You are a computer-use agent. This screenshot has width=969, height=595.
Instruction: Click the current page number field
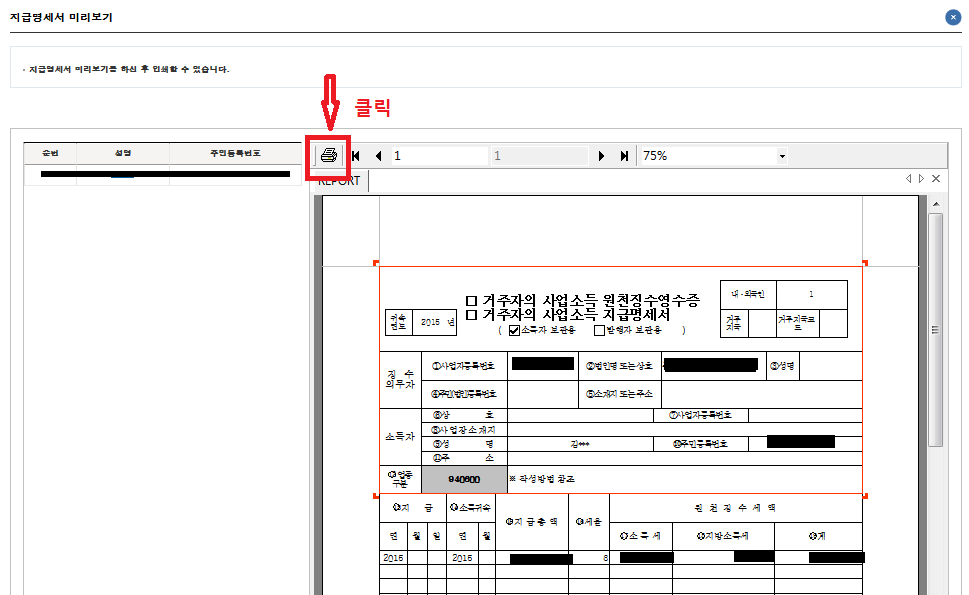[438, 156]
